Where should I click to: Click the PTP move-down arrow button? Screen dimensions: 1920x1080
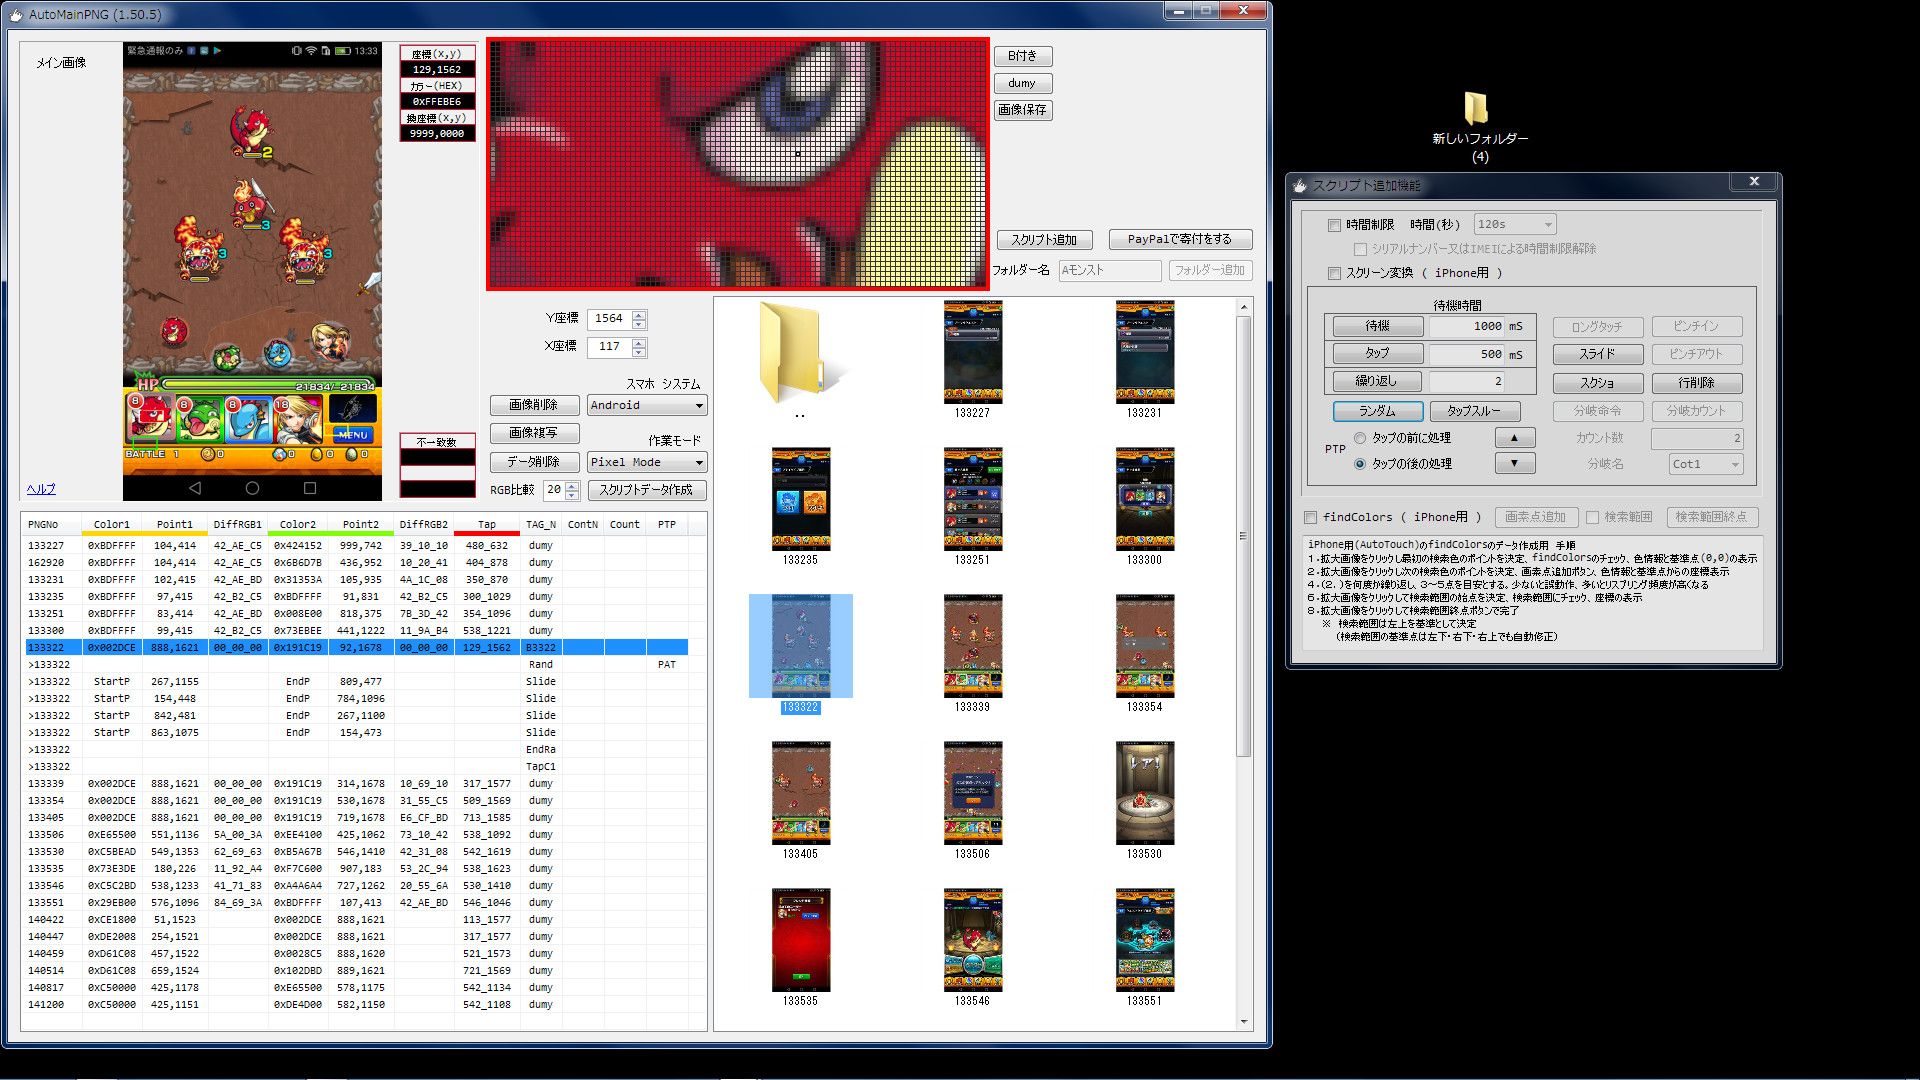click(1514, 463)
